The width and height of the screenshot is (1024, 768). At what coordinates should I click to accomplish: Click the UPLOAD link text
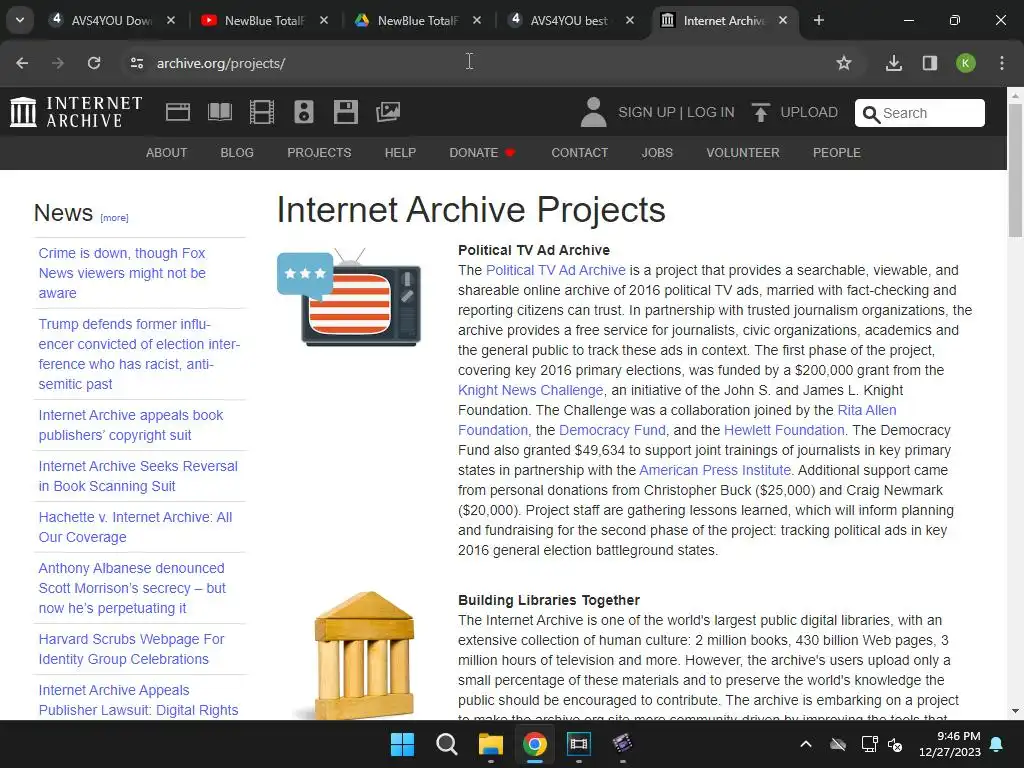click(809, 112)
